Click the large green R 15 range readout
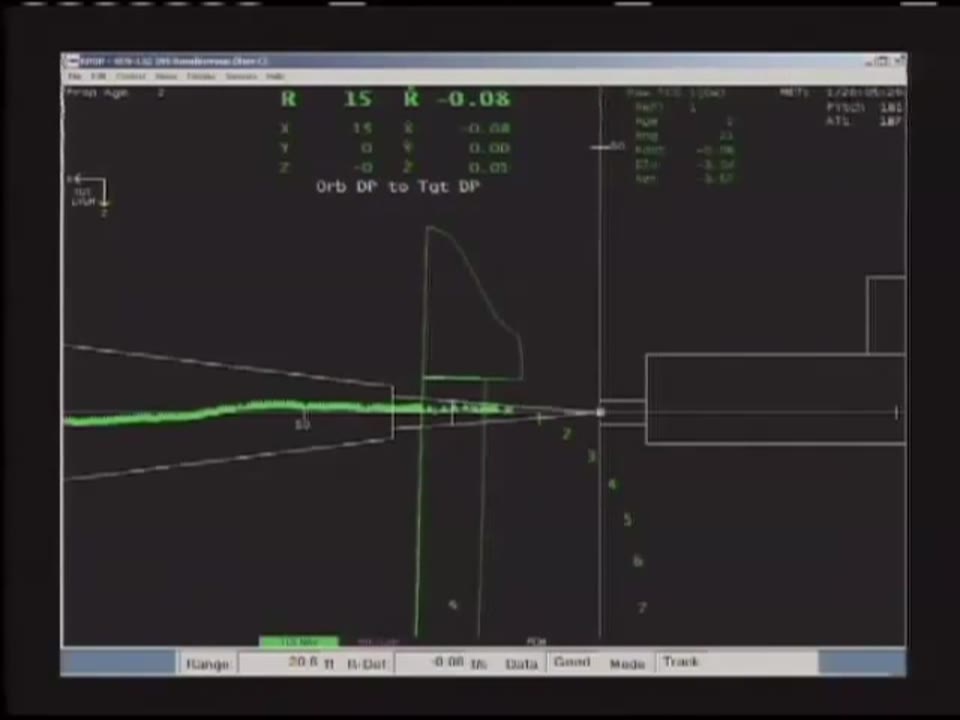960x720 pixels. pos(326,99)
